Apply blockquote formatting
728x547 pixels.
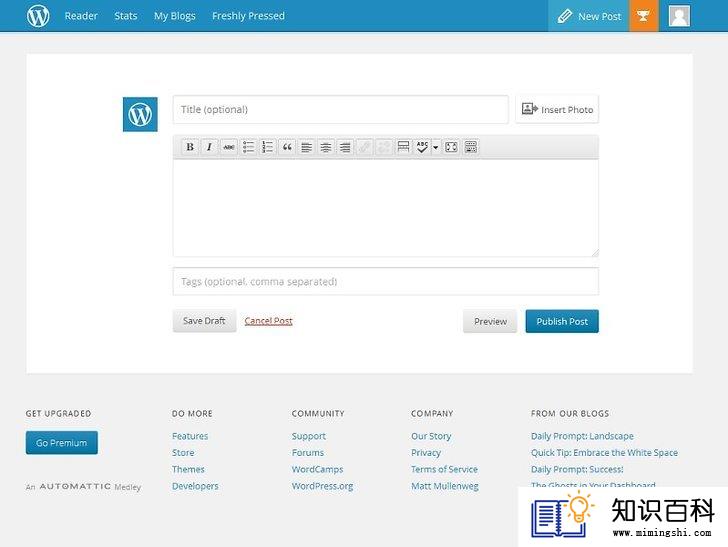coord(287,147)
